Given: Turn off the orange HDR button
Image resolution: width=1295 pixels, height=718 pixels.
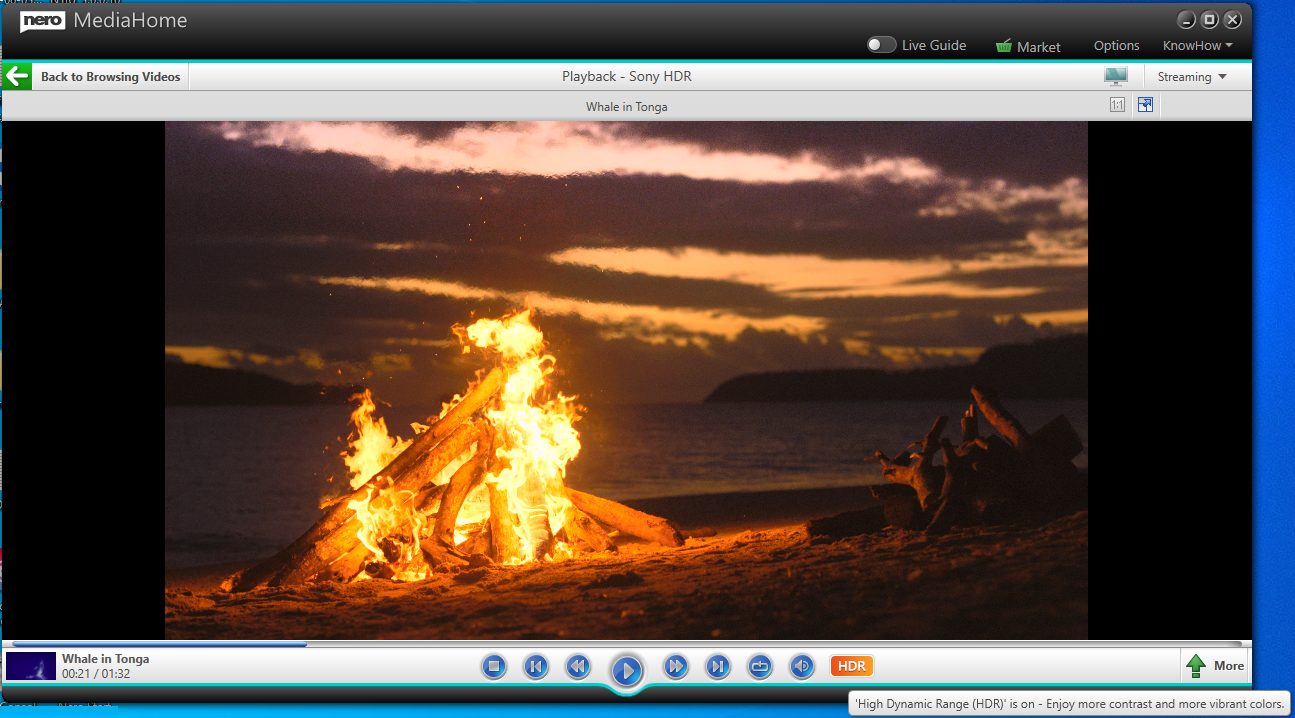Looking at the screenshot, I should tap(852, 666).
